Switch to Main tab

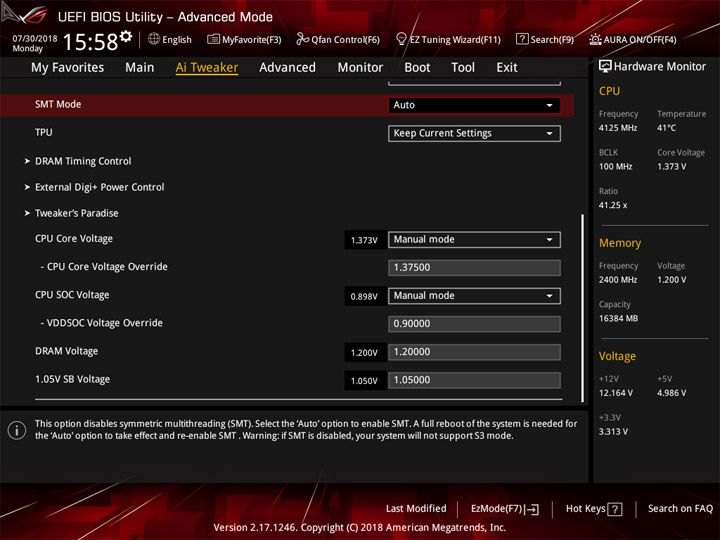pos(140,68)
